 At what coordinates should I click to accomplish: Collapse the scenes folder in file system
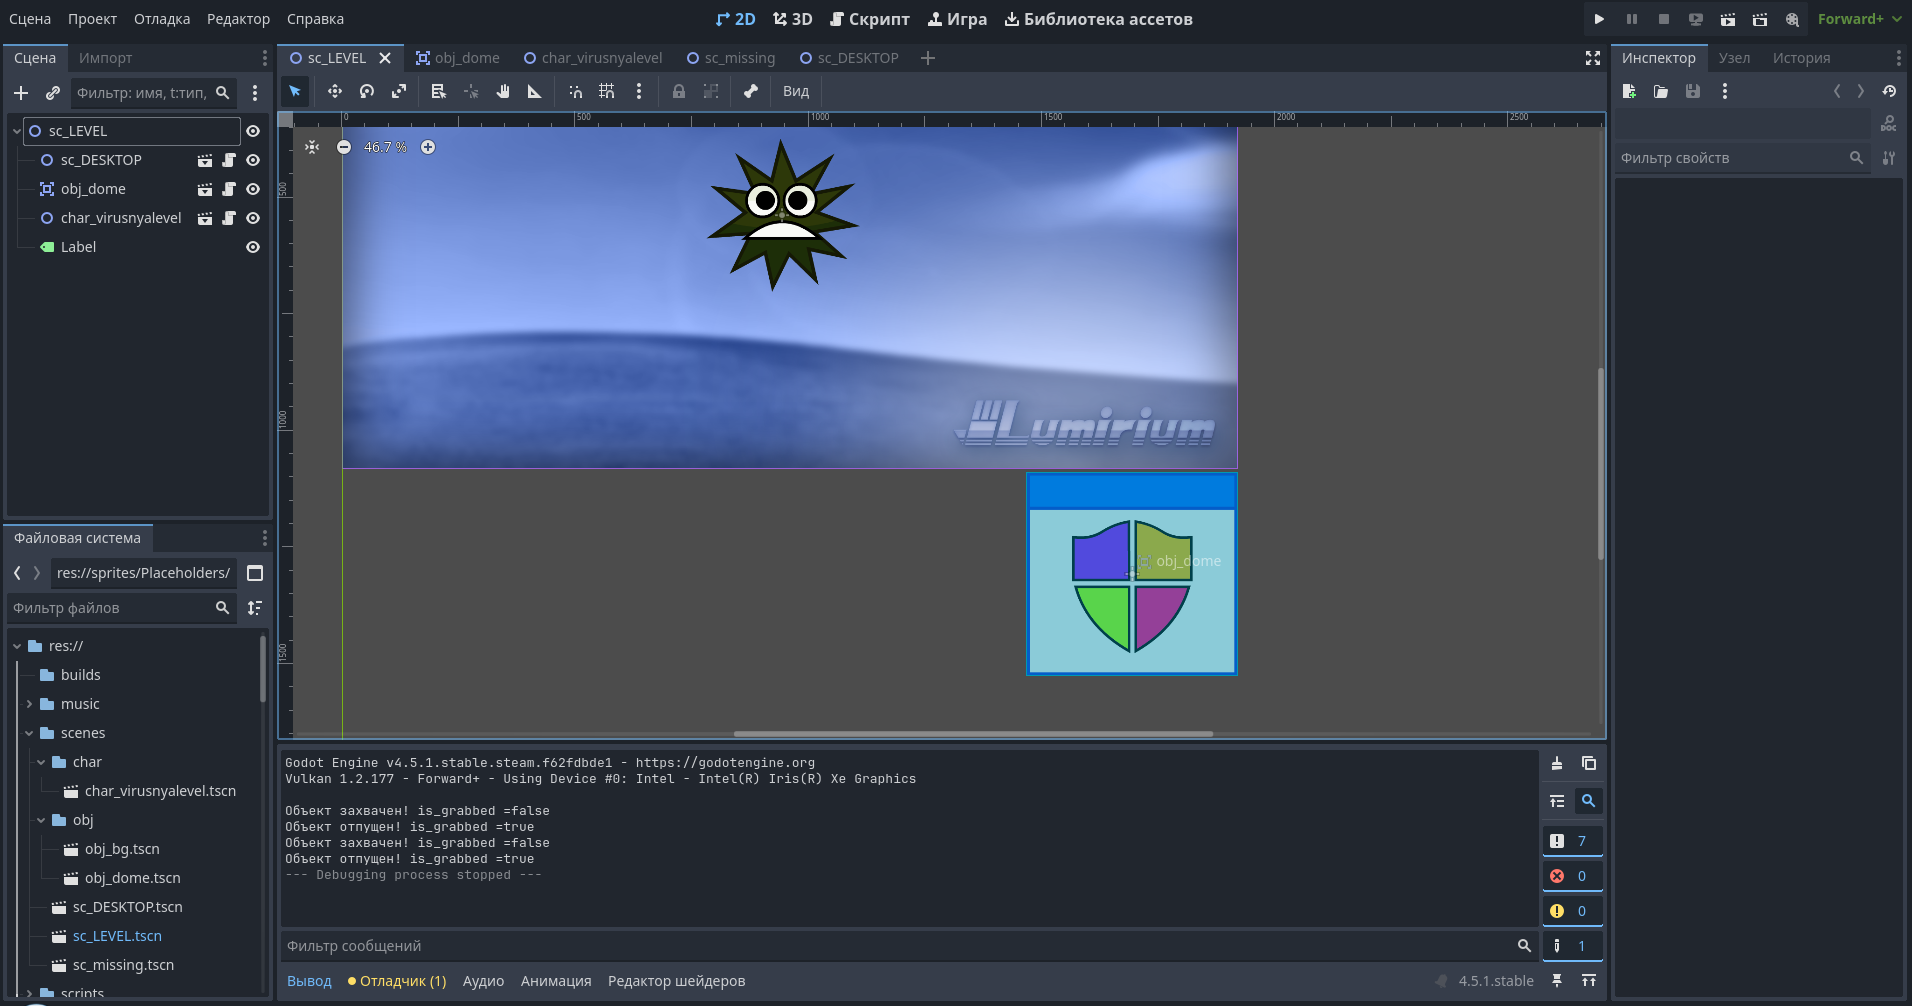29,733
